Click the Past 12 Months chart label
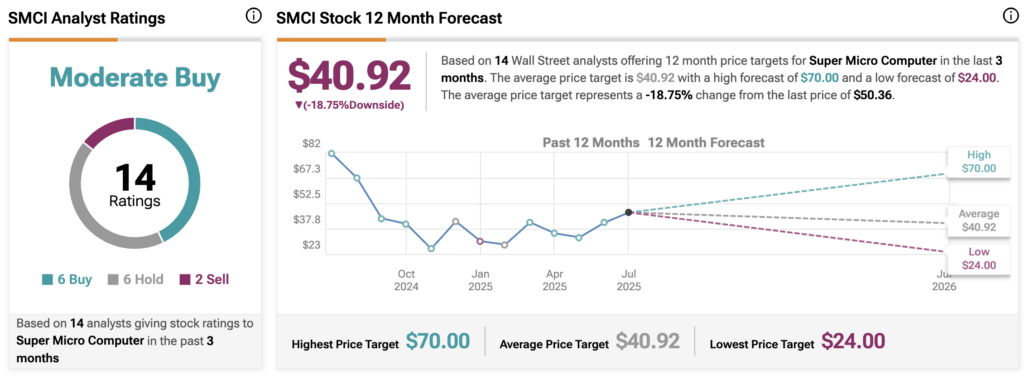Image resolution: width=1024 pixels, height=389 pixels. [591, 142]
